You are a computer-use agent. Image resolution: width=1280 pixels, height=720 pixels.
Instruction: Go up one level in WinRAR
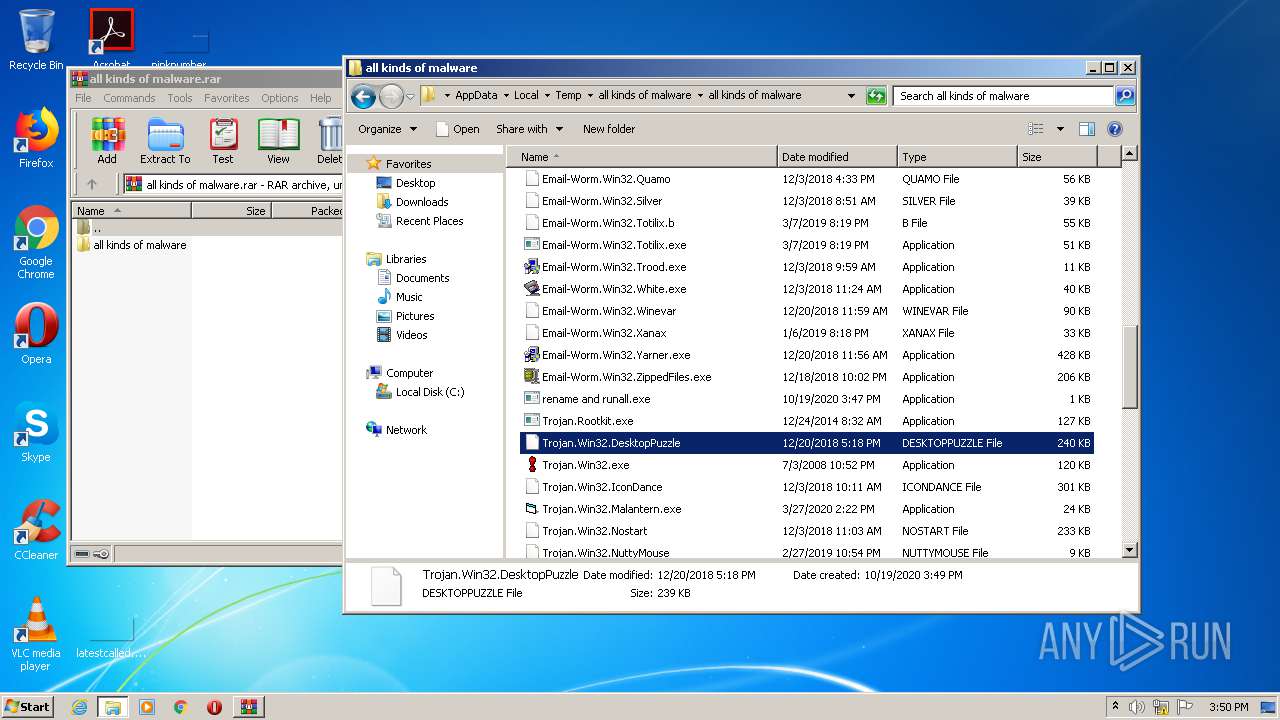[x=92, y=184]
